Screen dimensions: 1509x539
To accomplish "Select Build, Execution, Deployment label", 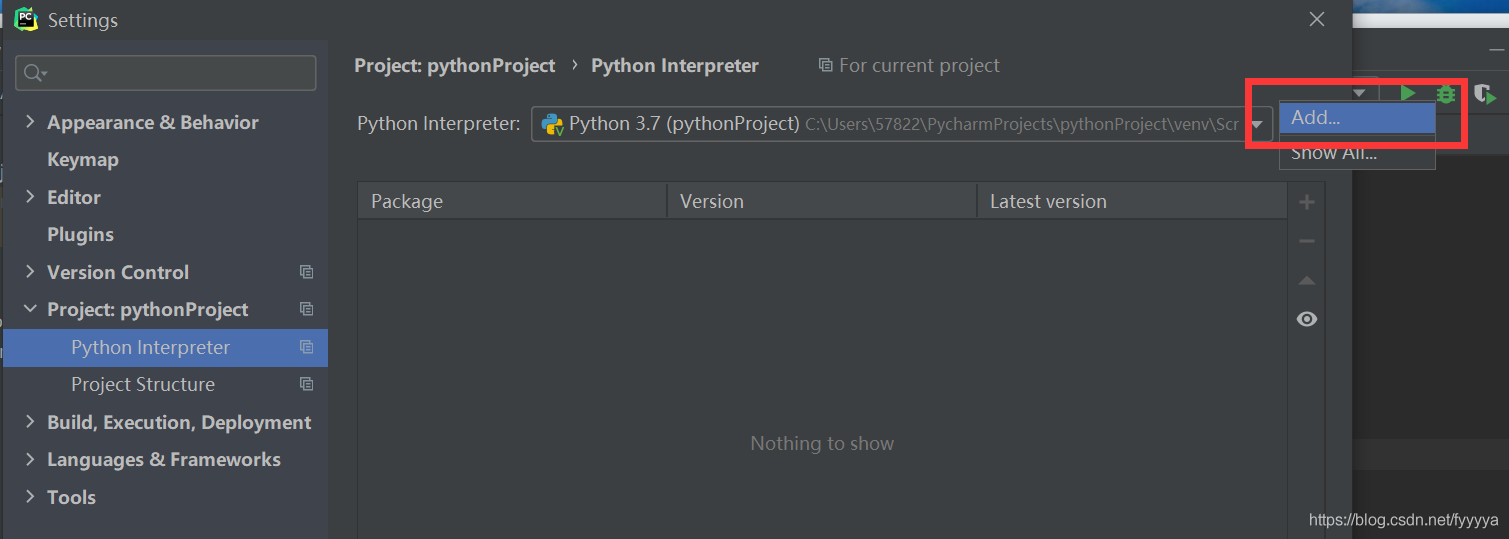I will pyautogui.click(x=179, y=422).
